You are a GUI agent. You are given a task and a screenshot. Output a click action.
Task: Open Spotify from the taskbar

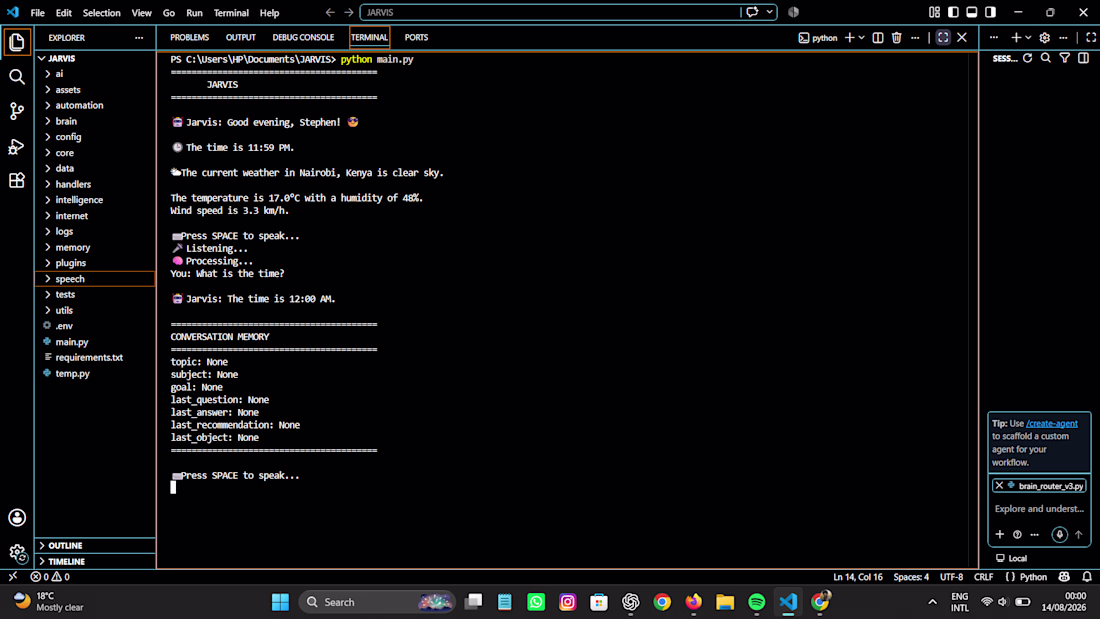tap(756, 602)
